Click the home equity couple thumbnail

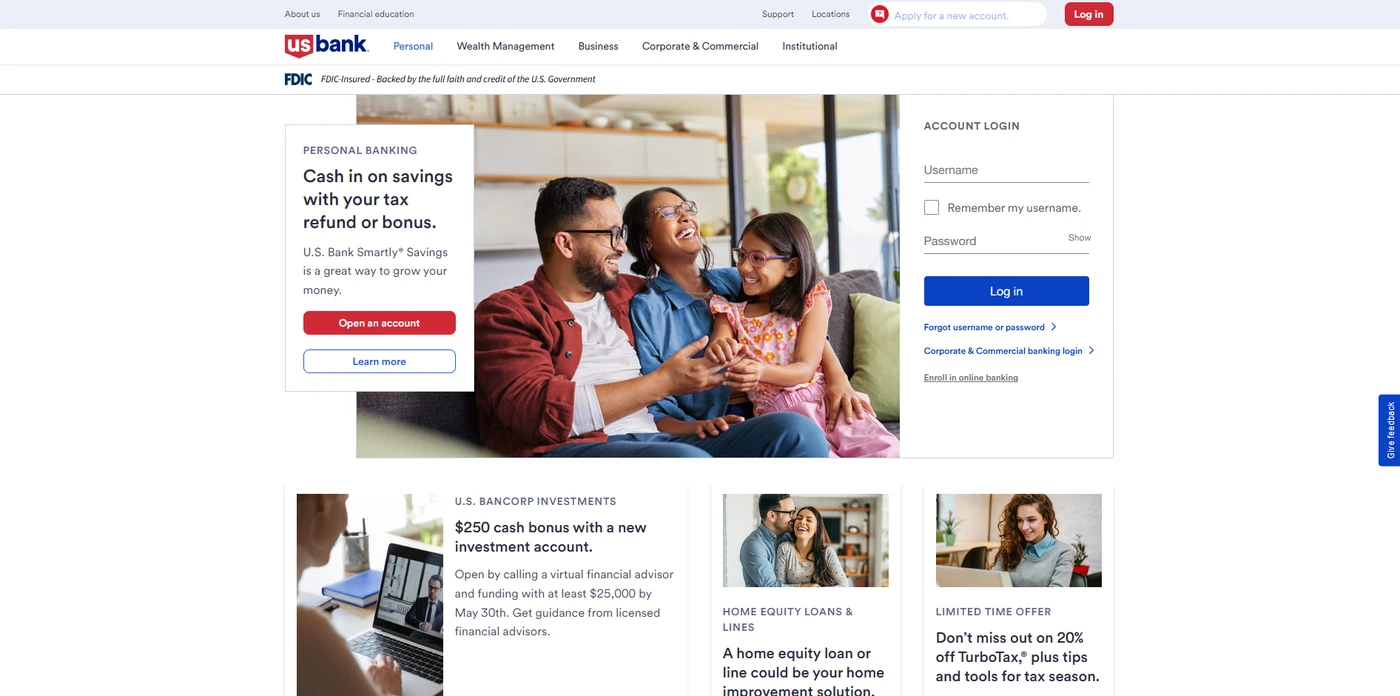click(806, 540)
